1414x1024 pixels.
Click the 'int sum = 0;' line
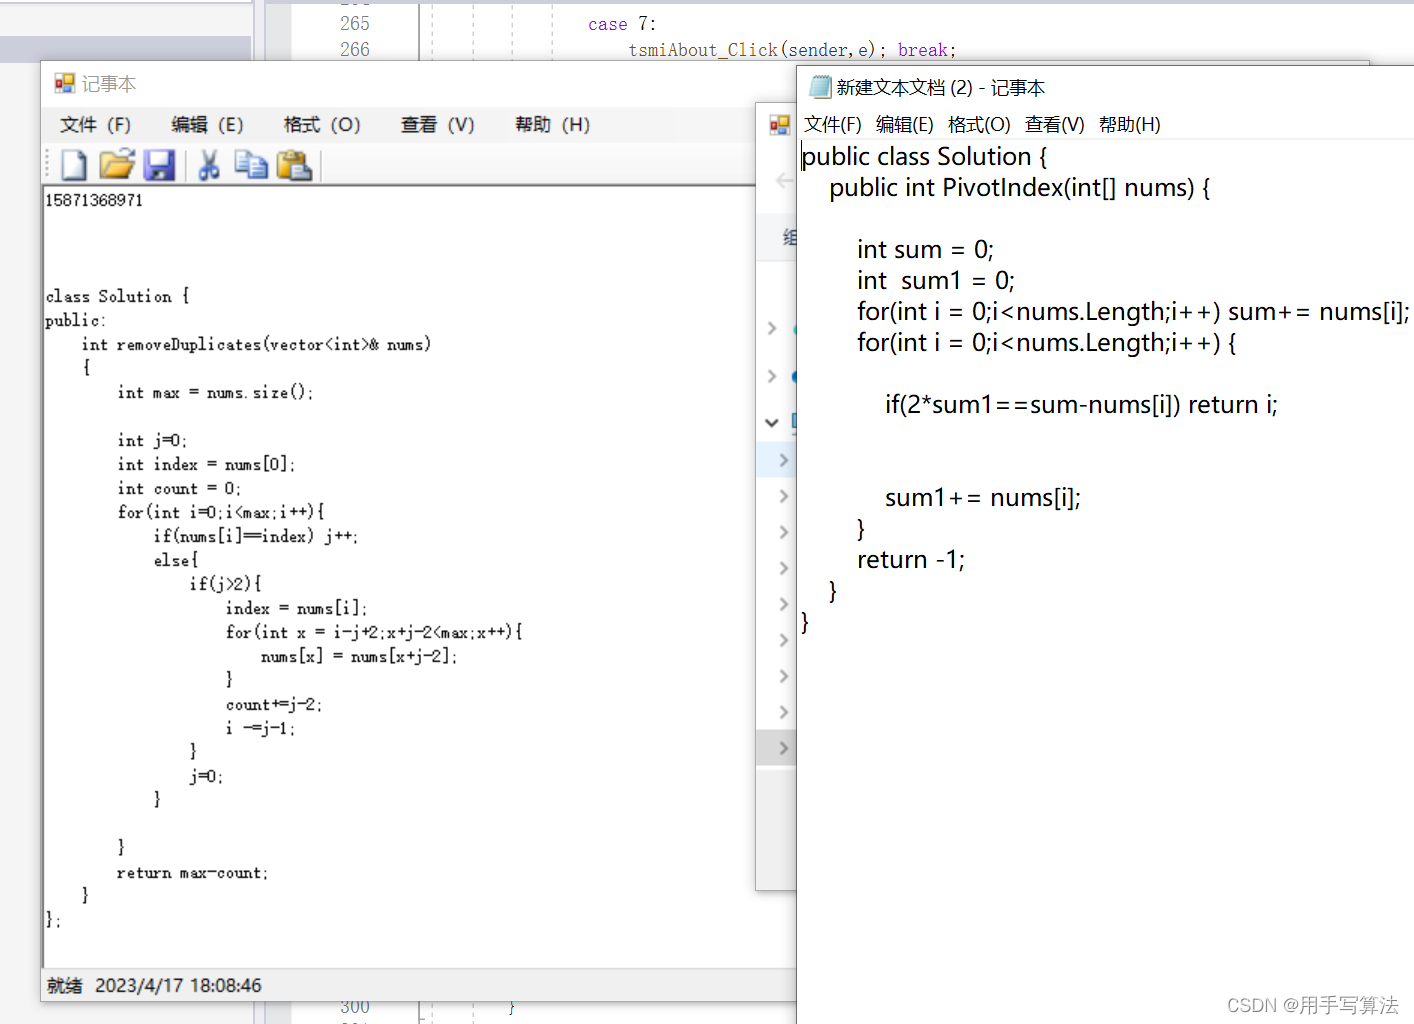point(925,250)
